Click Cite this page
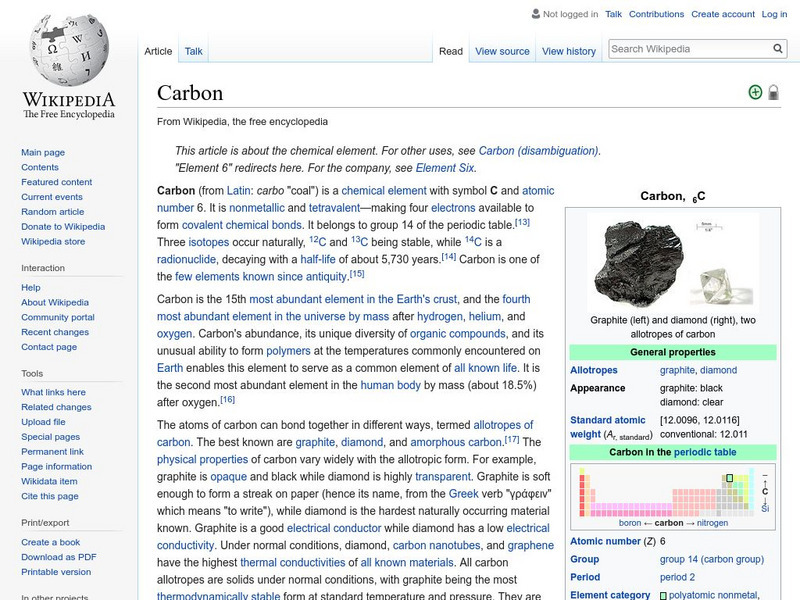This screenshot has height=600, width=800. tap(49, 495)
